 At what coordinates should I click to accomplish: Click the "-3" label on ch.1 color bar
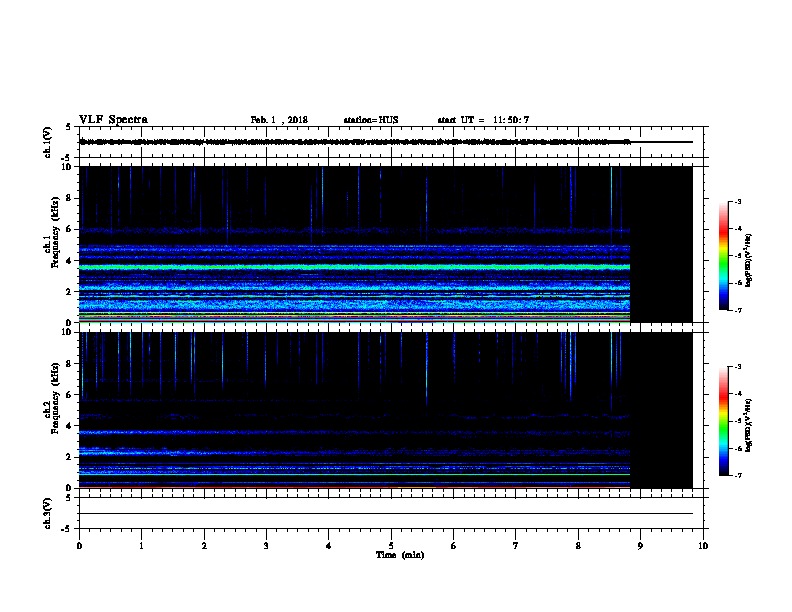pyautogui.click(x=737, y=201)
